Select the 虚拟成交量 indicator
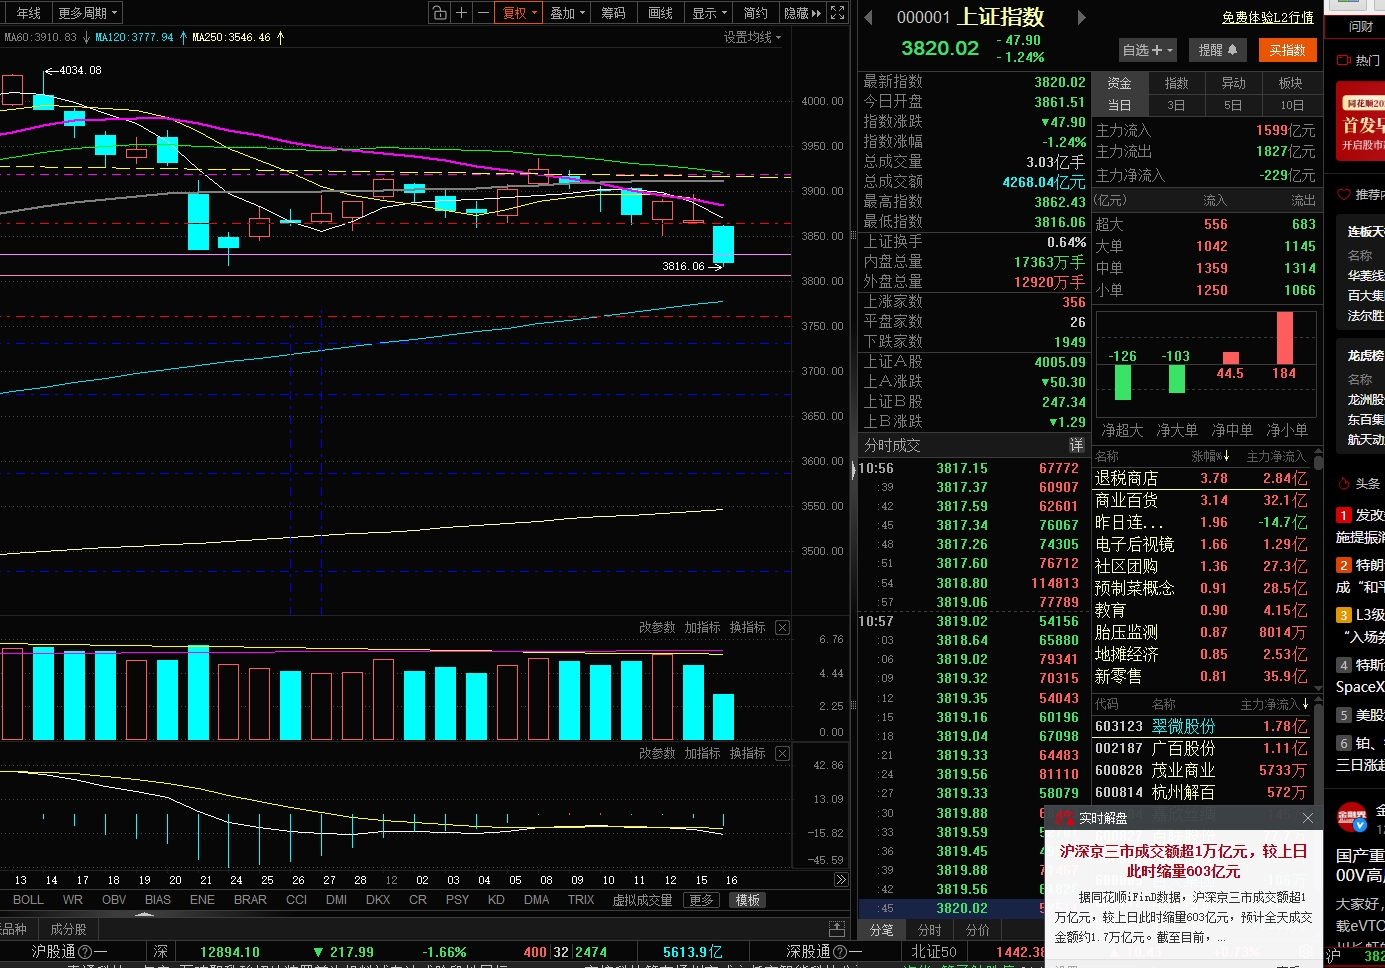The image size is (1385, 968). (x=642, y=900)
